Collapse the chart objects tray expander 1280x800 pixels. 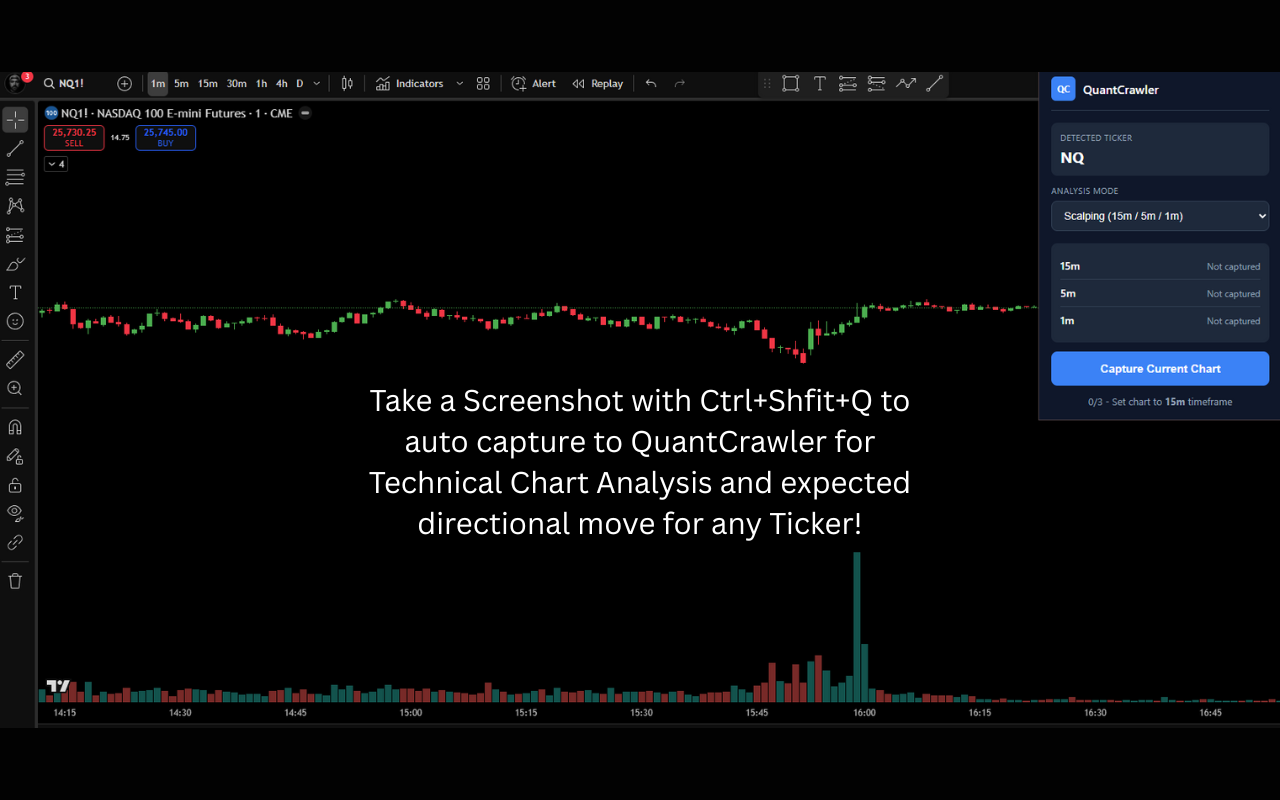point(55,163)
